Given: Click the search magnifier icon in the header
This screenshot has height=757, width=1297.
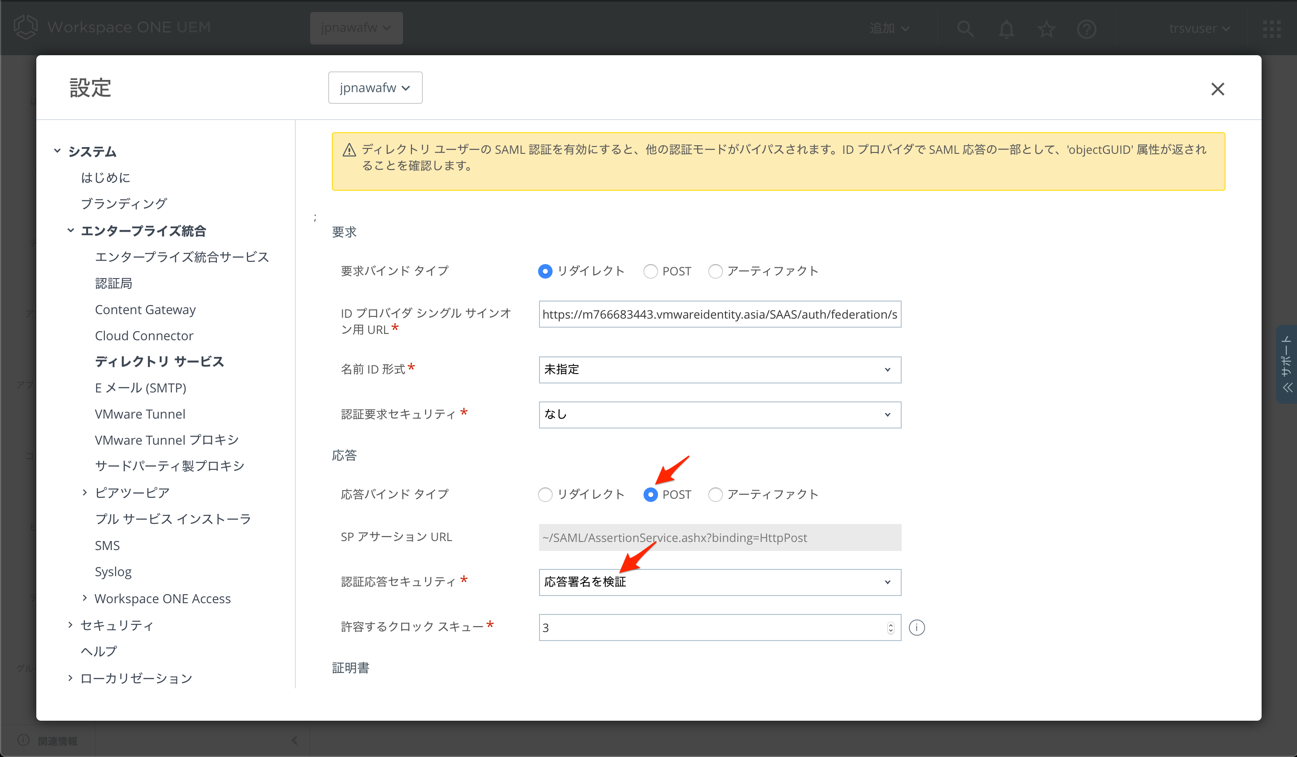Looking at the screenshot, I should click(x=965, y=29).
